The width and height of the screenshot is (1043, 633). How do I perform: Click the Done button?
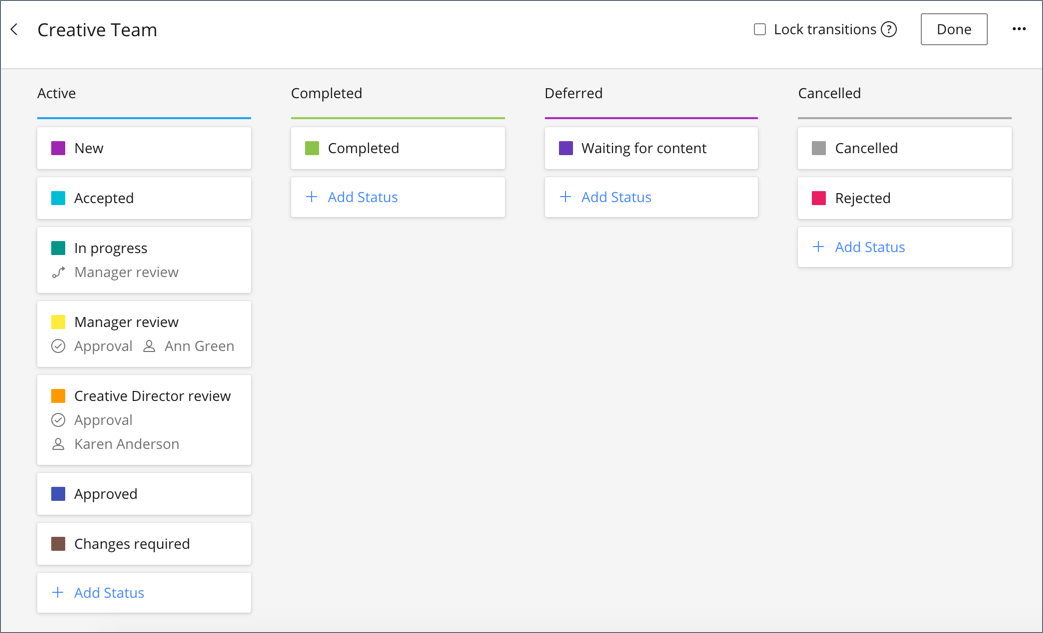pyautogui.click(x=953, y=29)
